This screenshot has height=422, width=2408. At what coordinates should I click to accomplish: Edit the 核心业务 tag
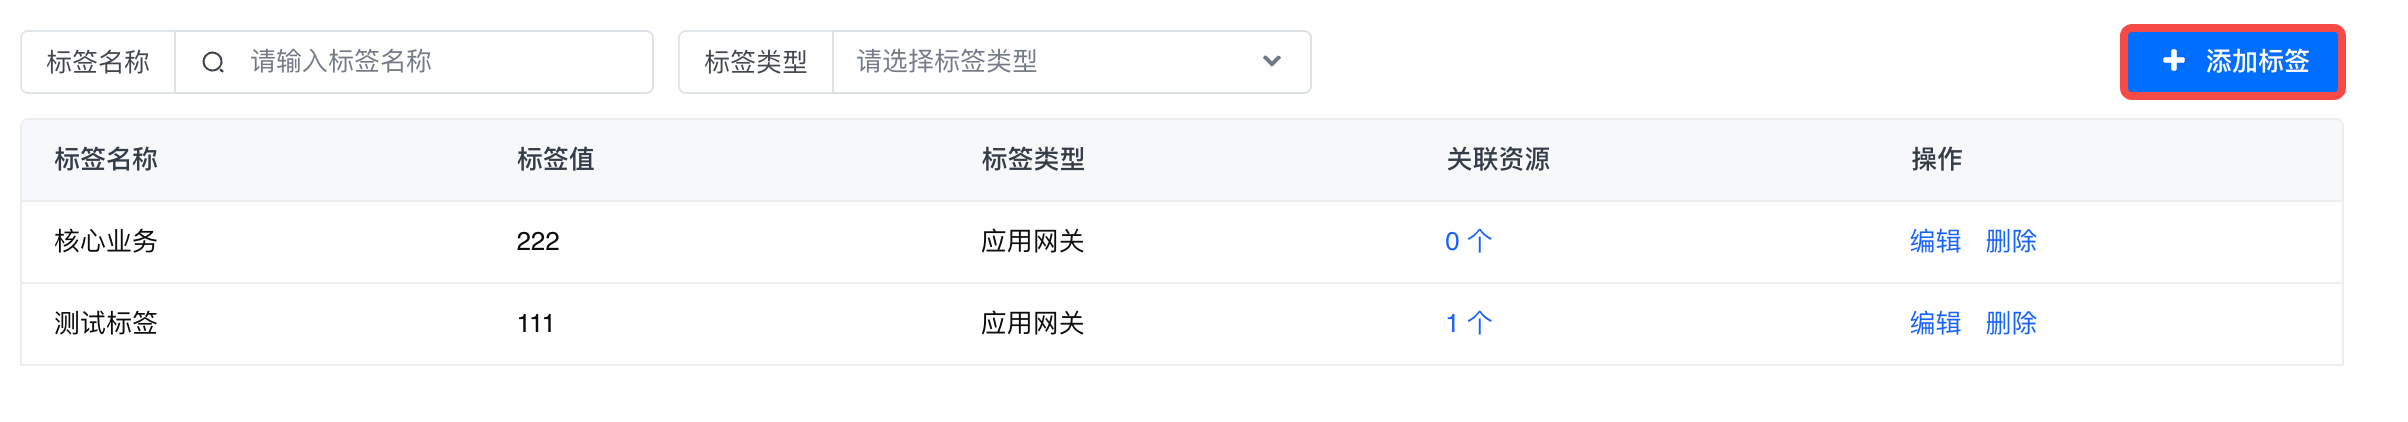click(1935, 241)
